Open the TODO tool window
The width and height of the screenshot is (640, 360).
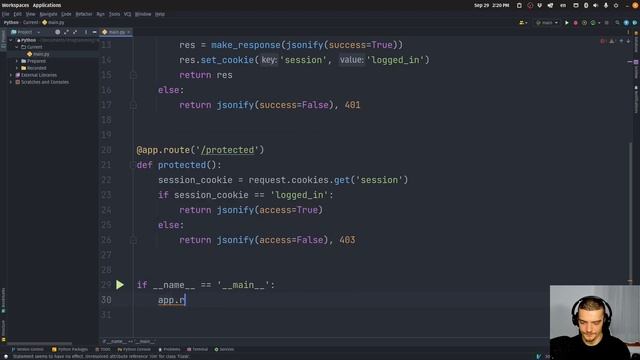103,349
